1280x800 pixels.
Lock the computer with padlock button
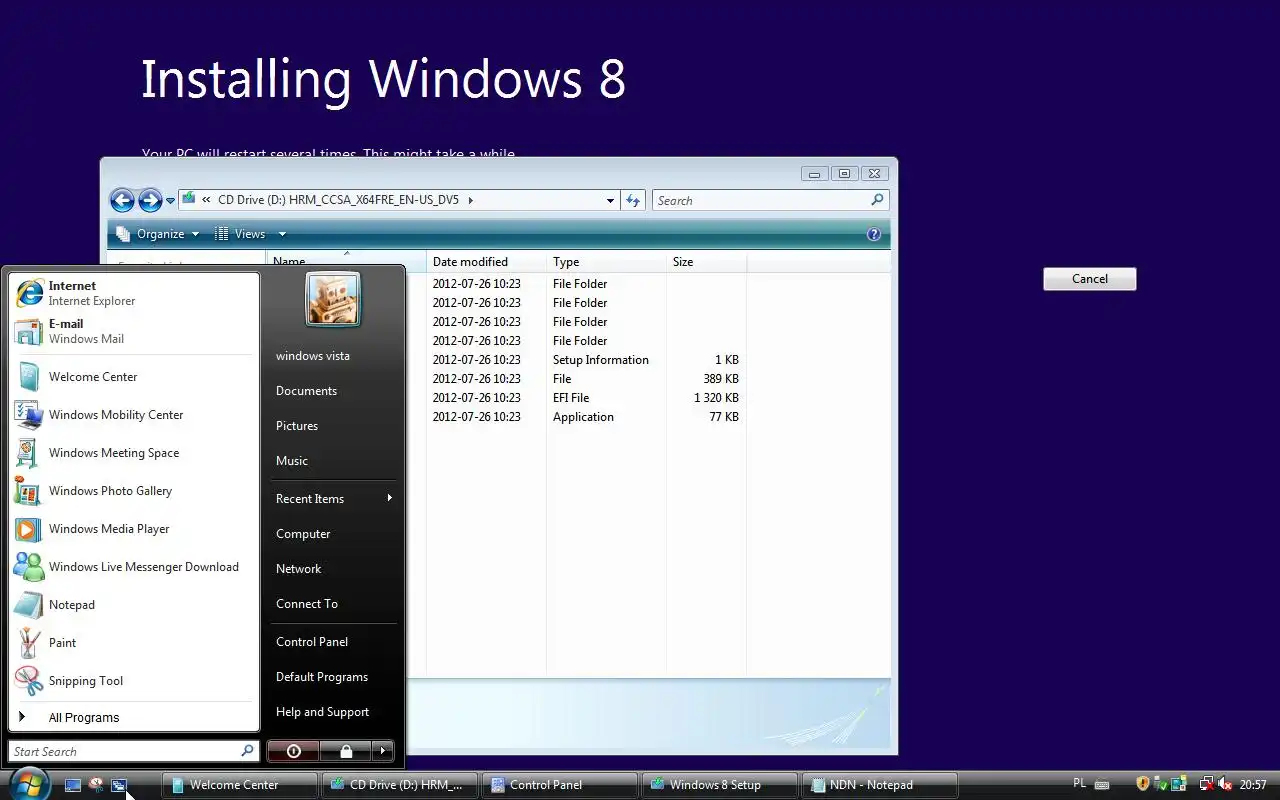point(345,750)
